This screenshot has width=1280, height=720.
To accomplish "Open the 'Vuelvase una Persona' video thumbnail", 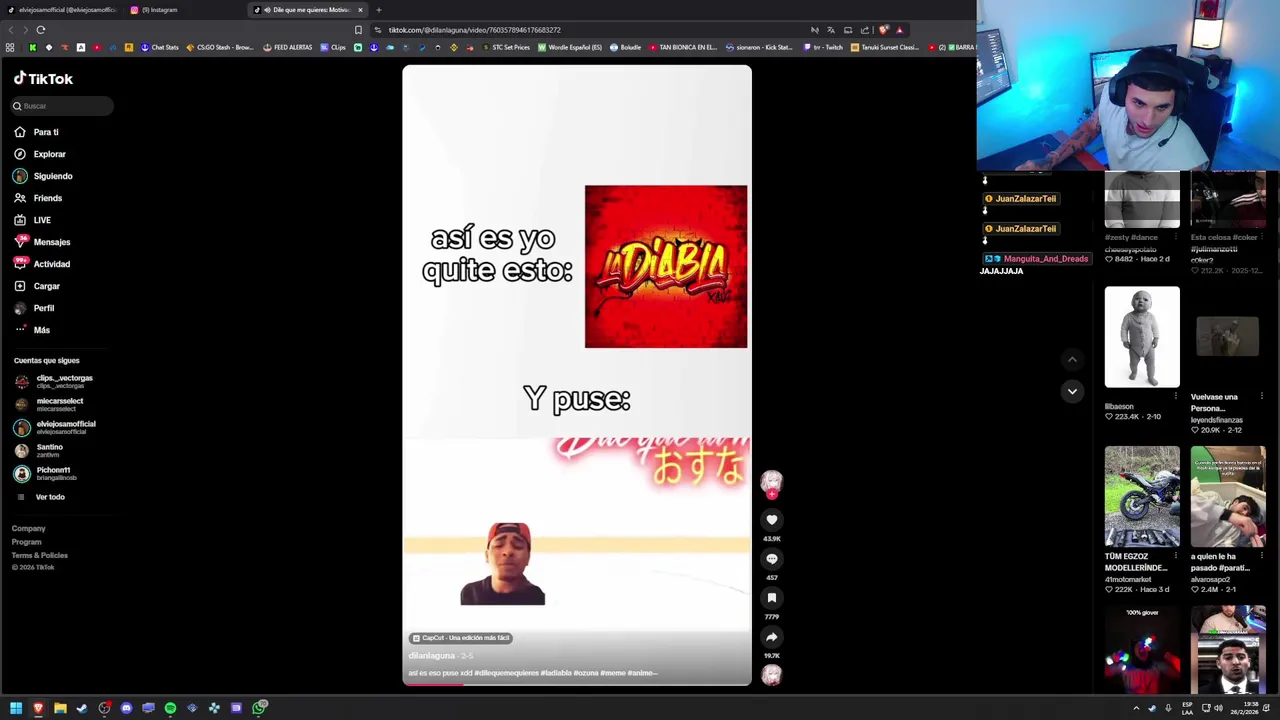I will [x=1228, y=337].
